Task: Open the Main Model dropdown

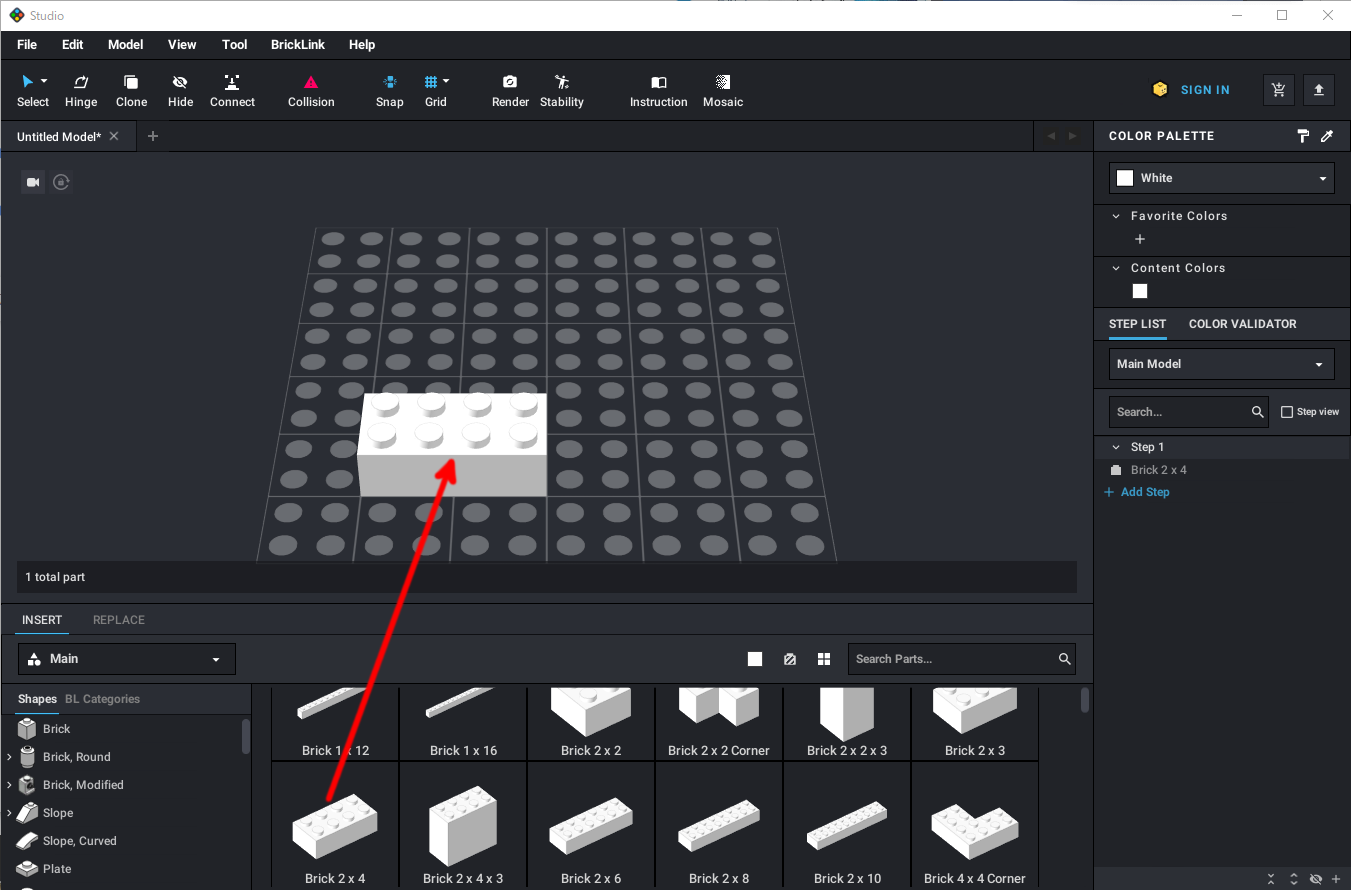Action: pyautogui.click(x=1221, y=364)
